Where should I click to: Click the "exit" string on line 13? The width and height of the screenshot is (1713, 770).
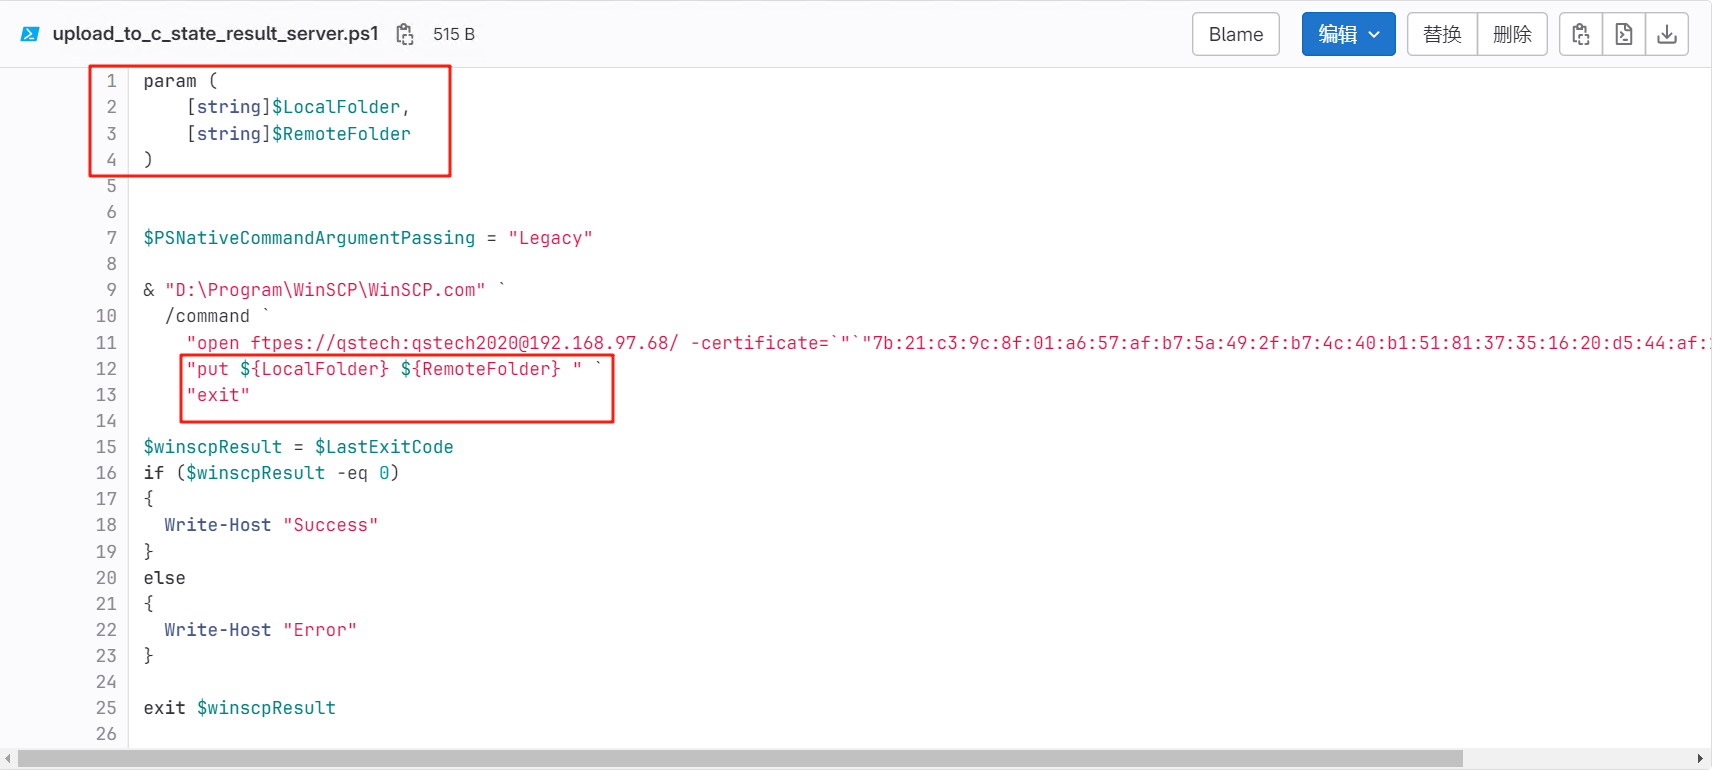(x=218, y=395)
